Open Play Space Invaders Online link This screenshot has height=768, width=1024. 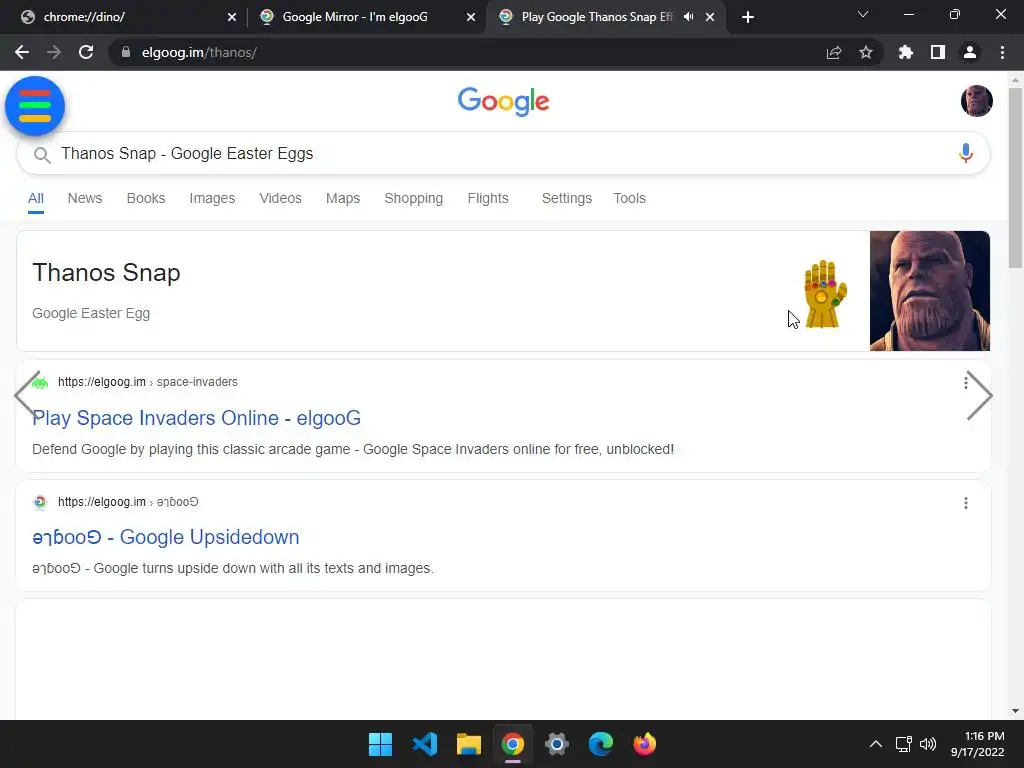(197, 418)
